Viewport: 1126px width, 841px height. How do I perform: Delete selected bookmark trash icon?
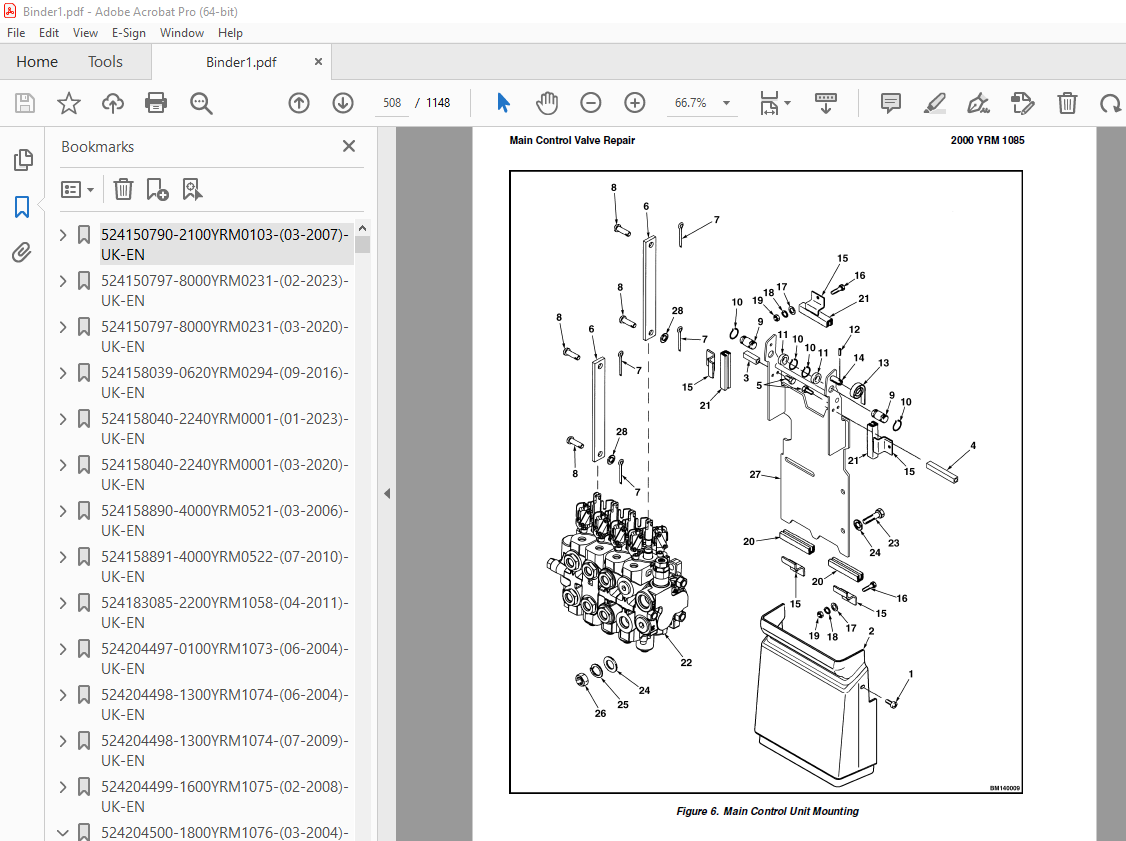[x=124, y=190]
